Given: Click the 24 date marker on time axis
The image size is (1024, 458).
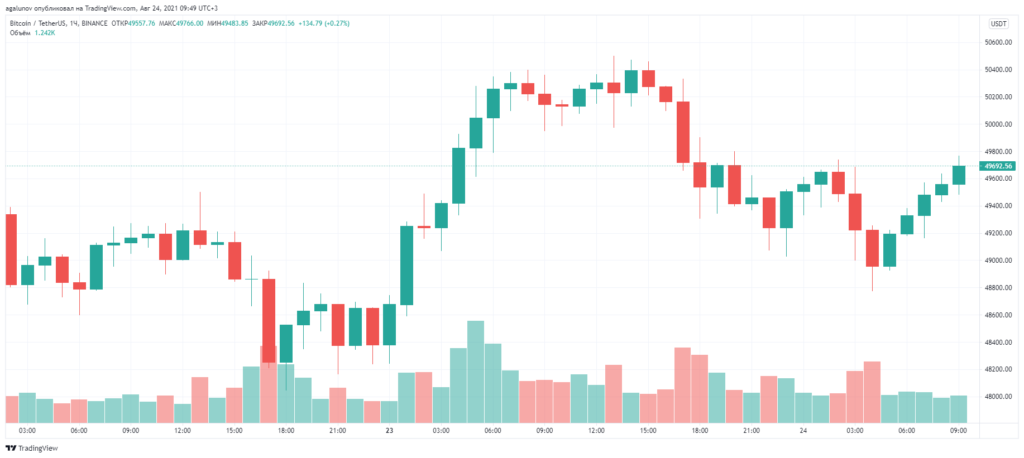Looking at the screenshot, I should click(801, 430).
